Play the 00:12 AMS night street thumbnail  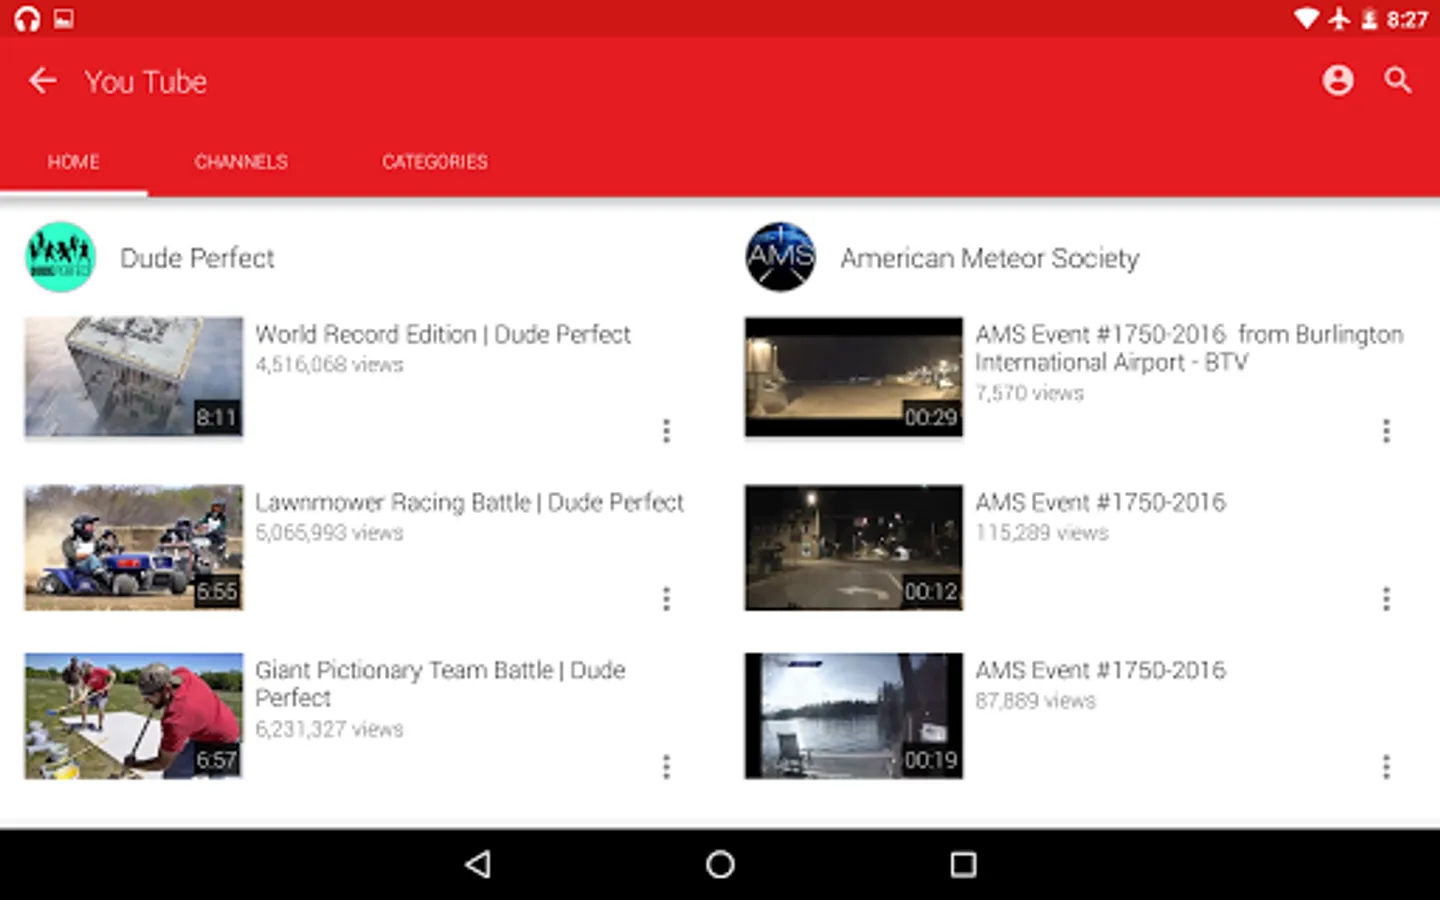854,548
